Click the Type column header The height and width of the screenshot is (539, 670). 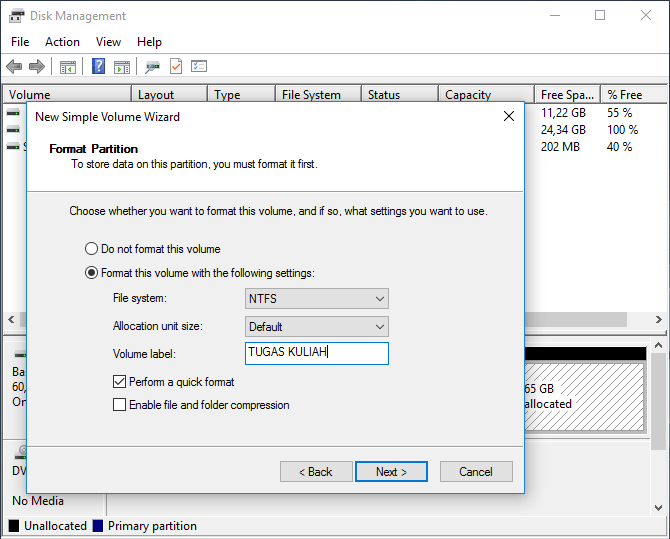pos(241,94)
